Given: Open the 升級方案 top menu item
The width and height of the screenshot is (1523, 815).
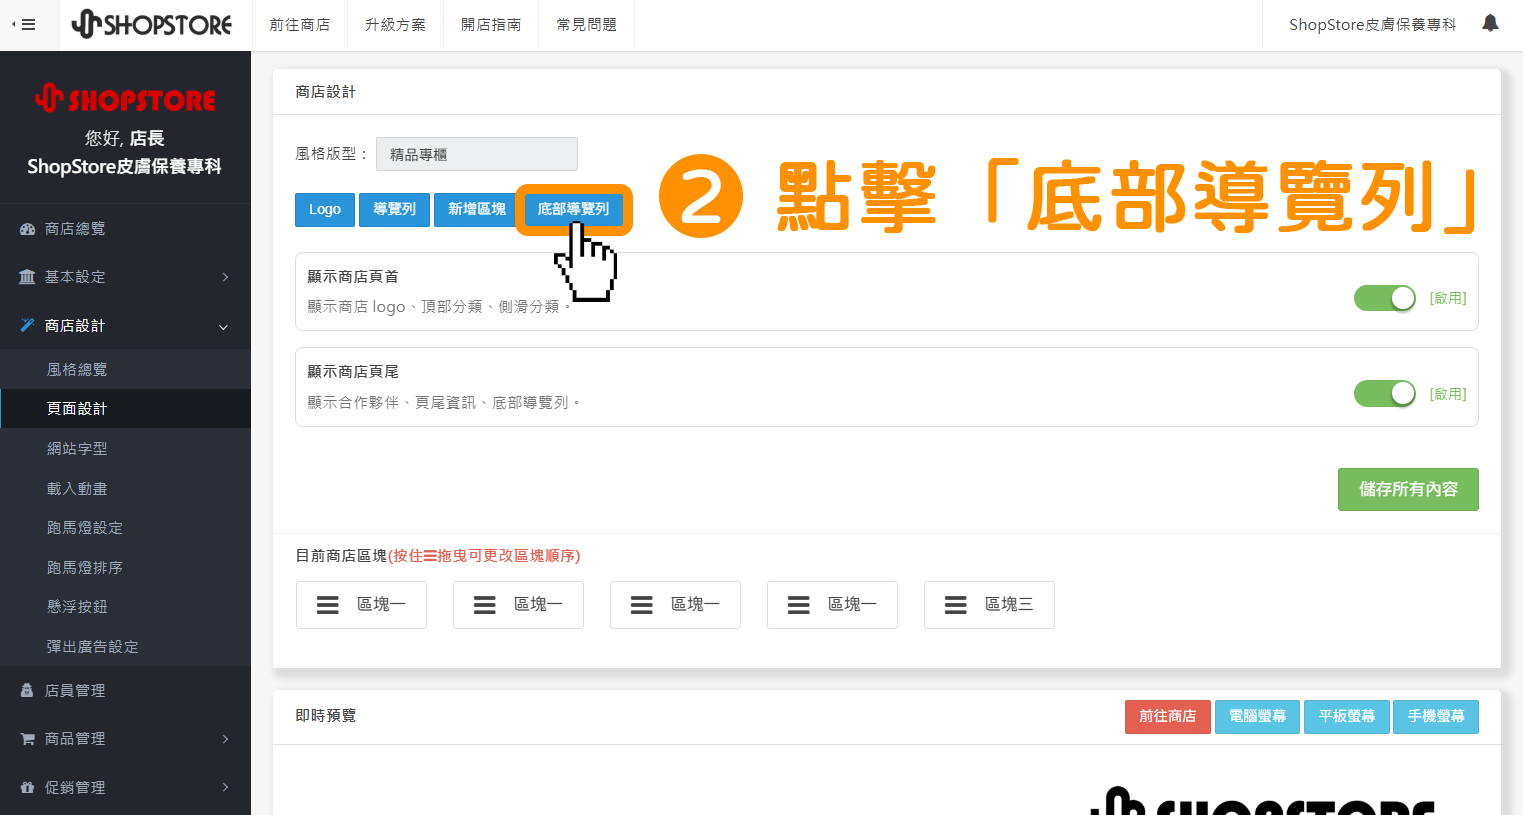Looking at the screenshot, I should 395,25.
